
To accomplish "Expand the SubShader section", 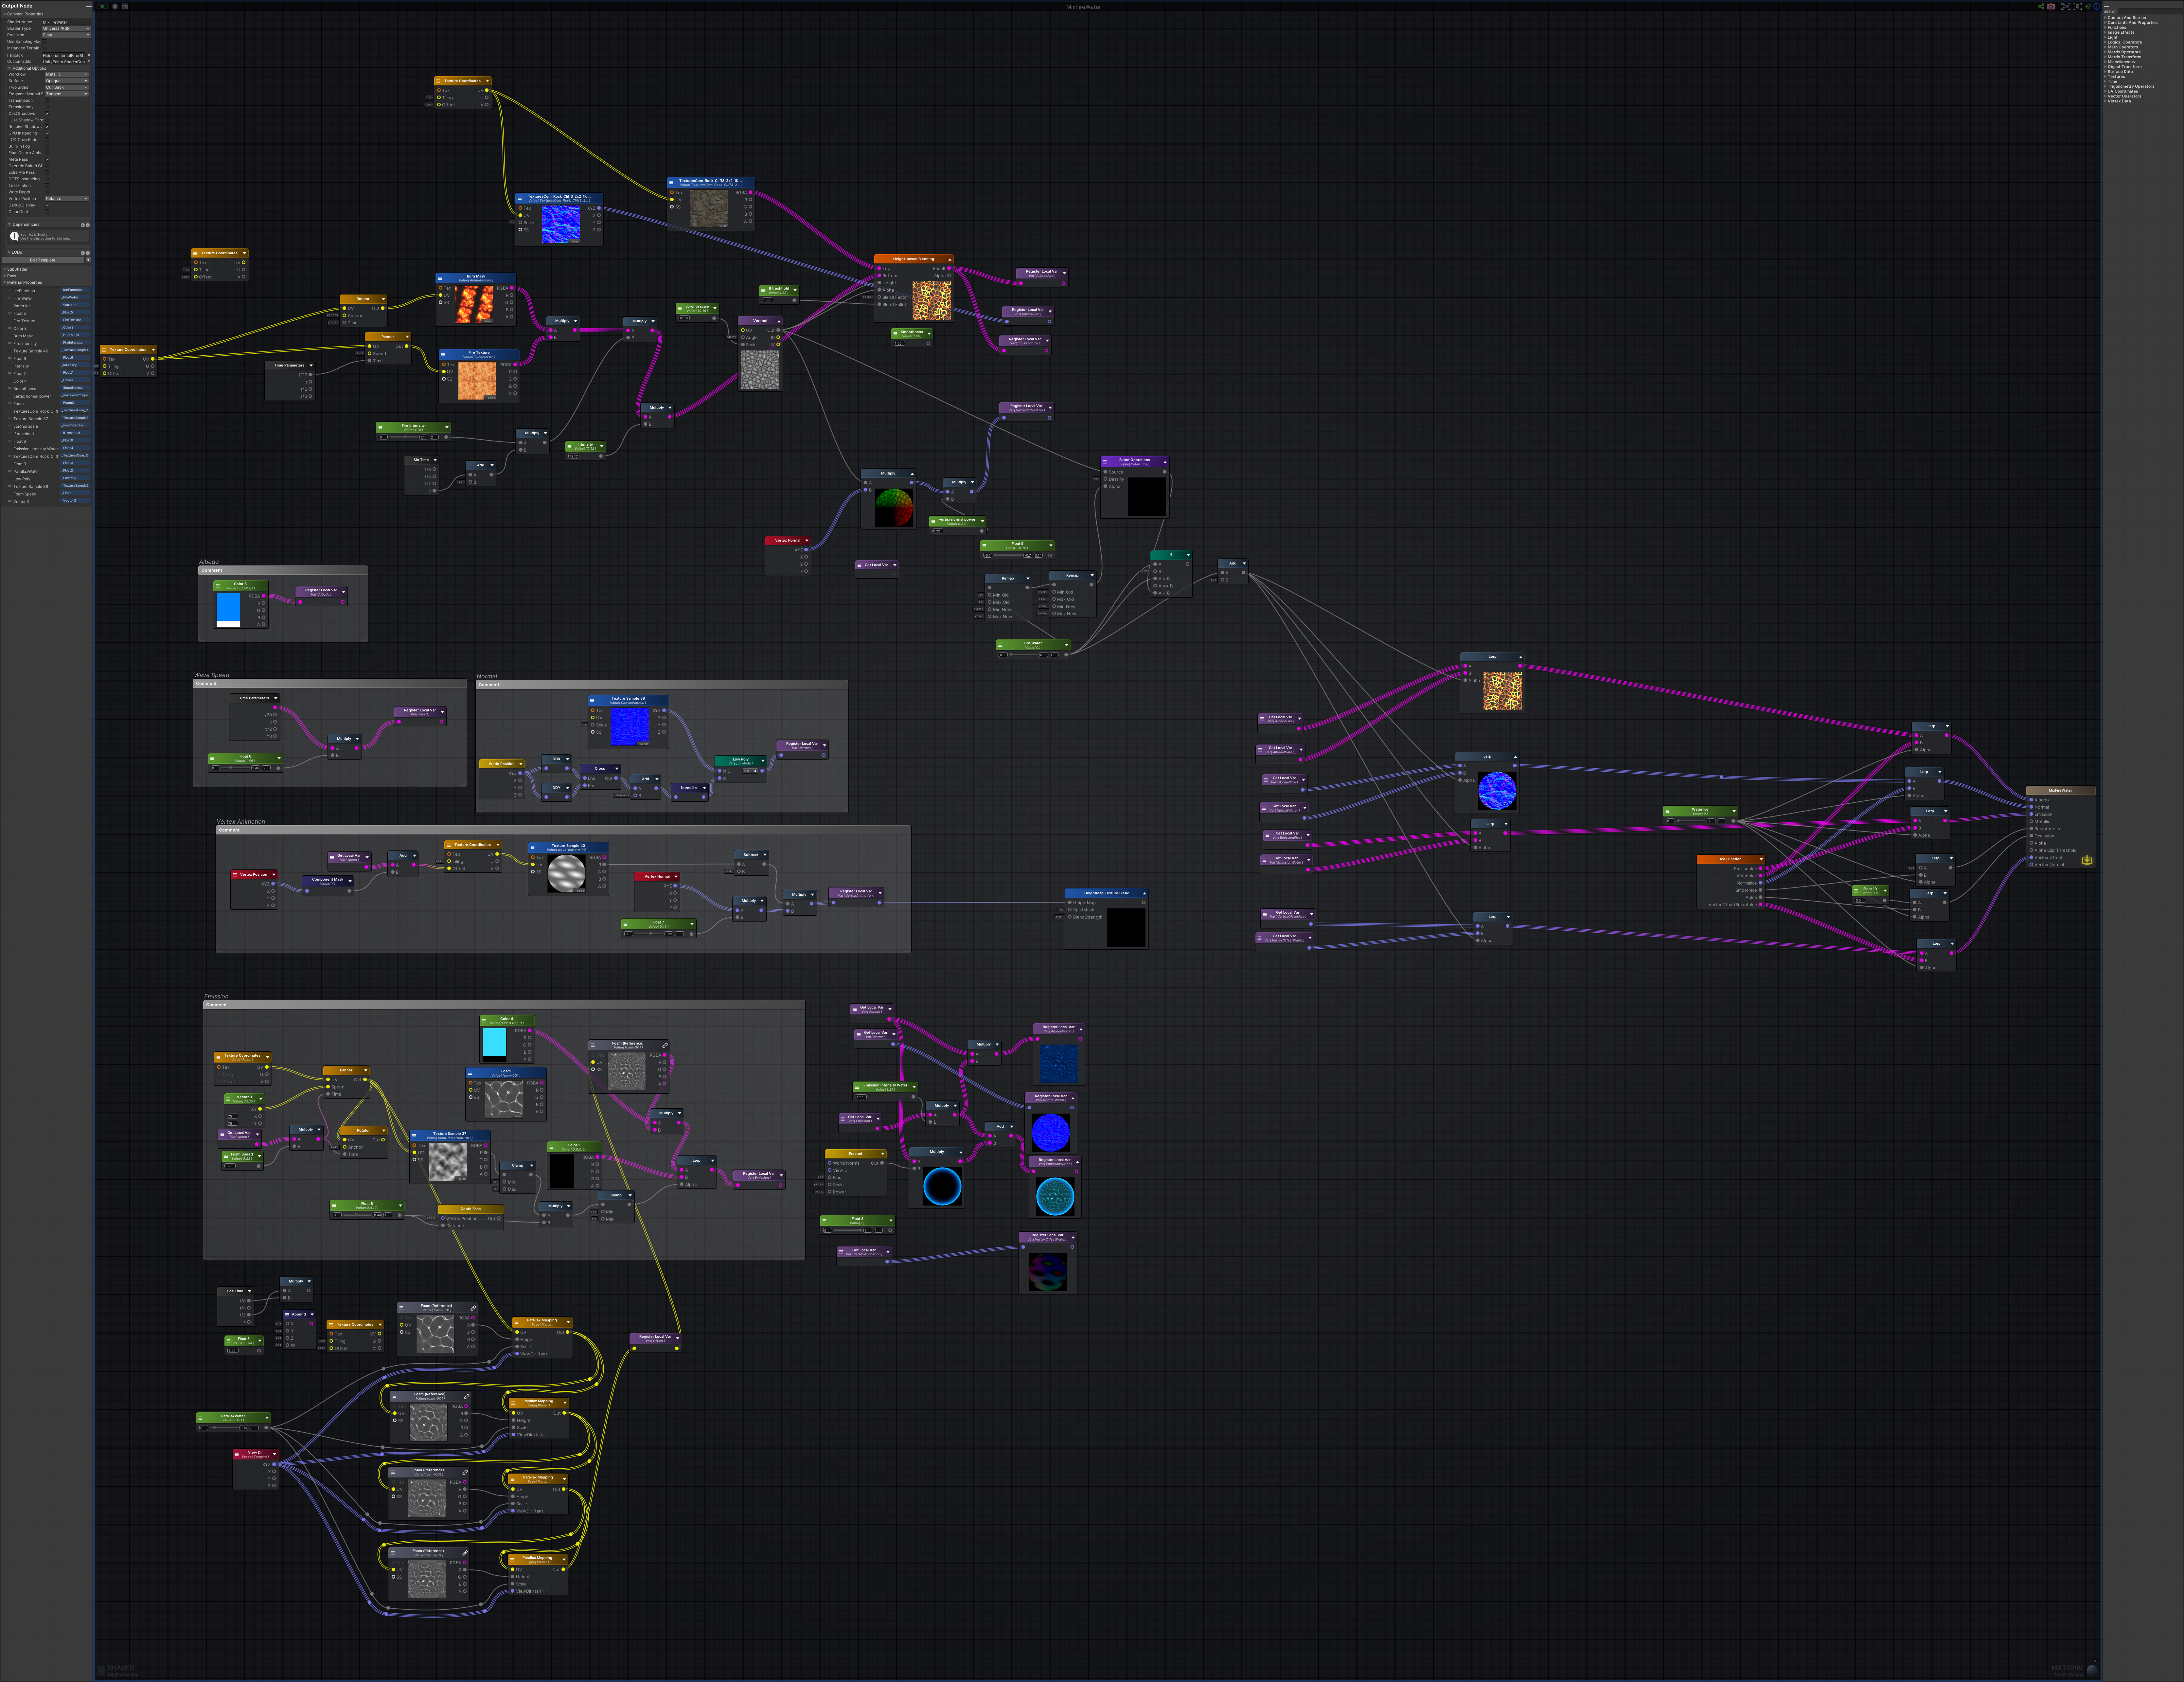I will pos(17,269).
